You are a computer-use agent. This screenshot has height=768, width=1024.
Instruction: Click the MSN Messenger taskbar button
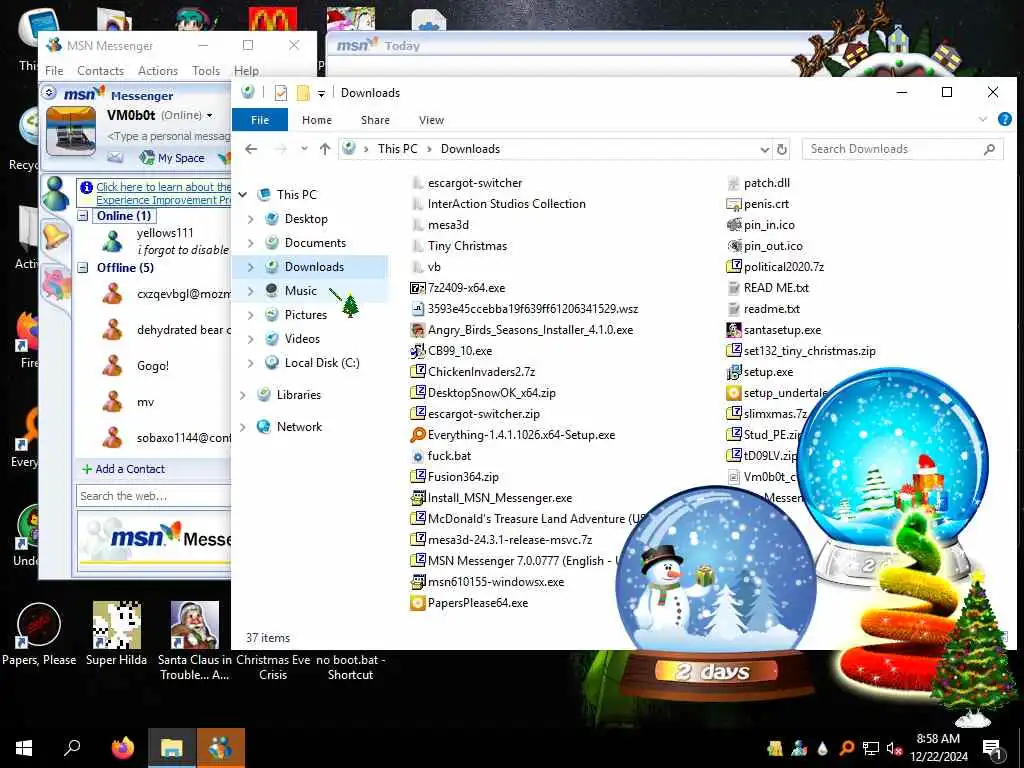pyautogui.click(x=221, y=748)
